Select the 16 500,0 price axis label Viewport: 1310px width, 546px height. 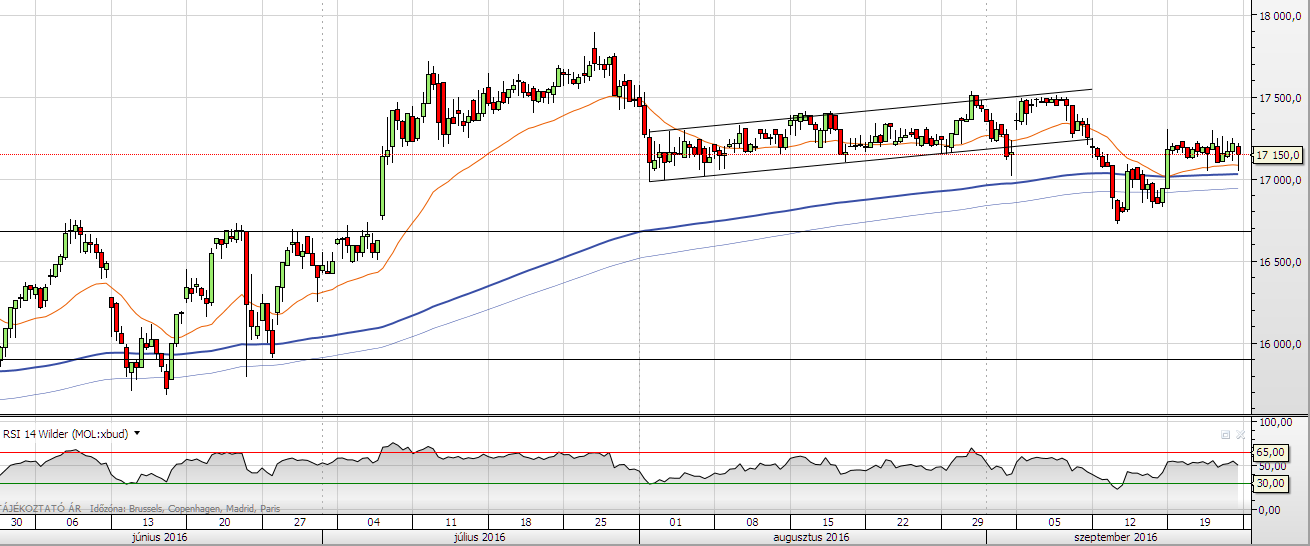[1279, 262]
